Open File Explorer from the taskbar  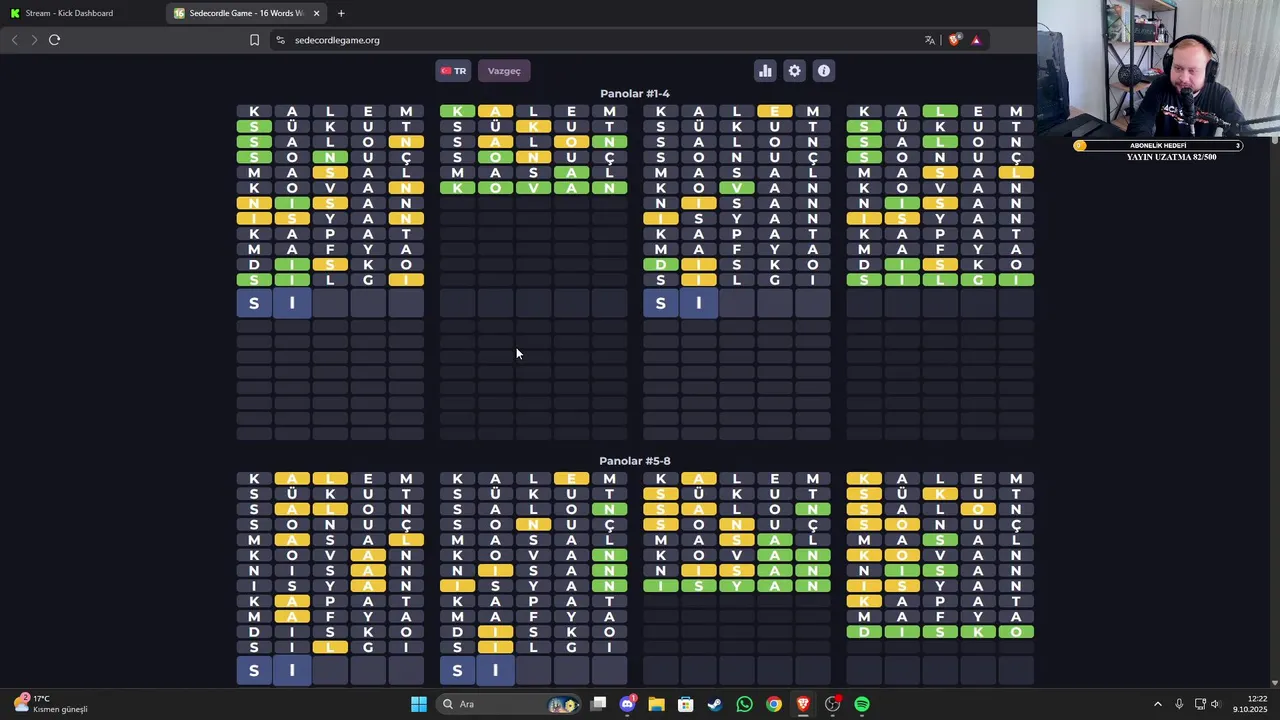656,704
